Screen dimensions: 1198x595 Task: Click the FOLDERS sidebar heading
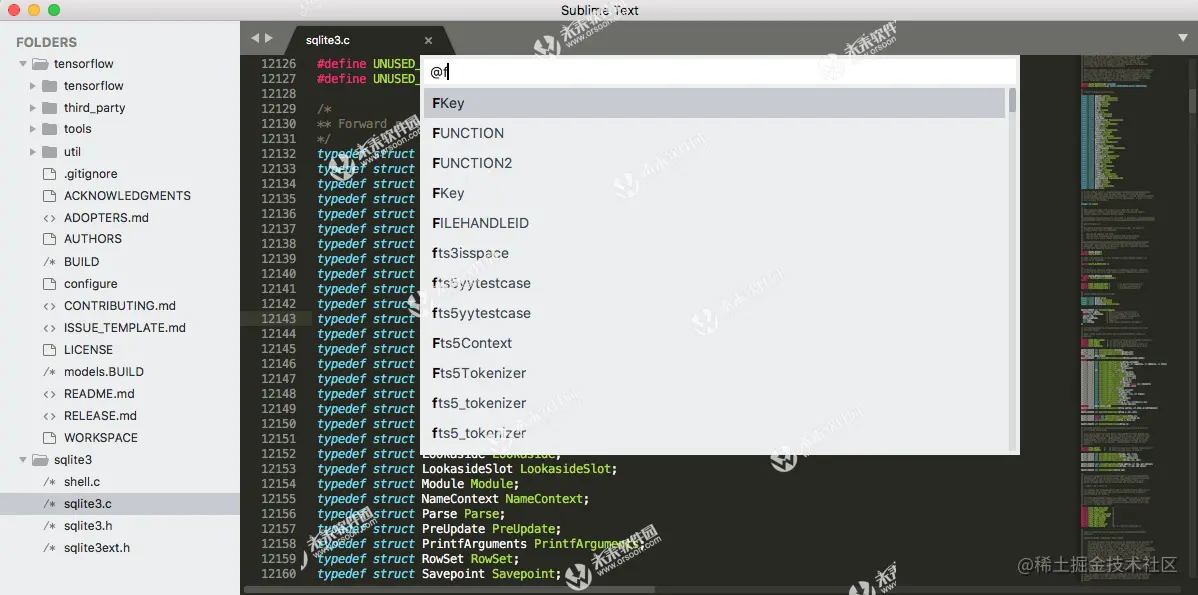click(47, 42)
